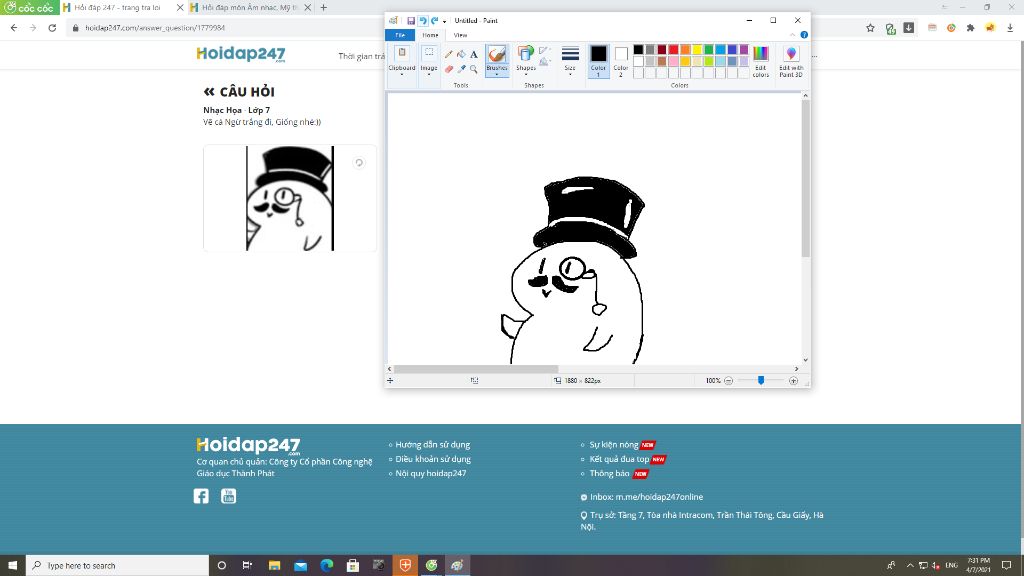The height and width of the screenshot is (576, 1024).
Task: Open Microsoft Edge from the taskbar
Action: [327, 566]
